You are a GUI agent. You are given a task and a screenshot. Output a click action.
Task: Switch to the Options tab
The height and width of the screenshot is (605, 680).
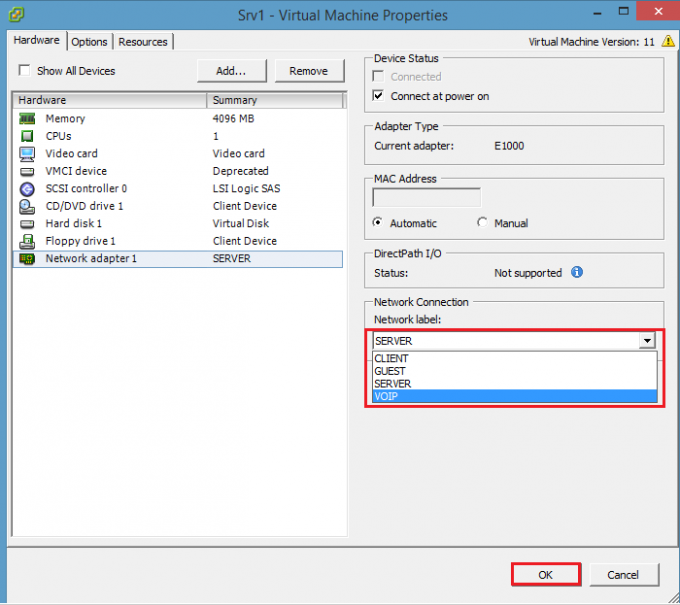[89, 42]
